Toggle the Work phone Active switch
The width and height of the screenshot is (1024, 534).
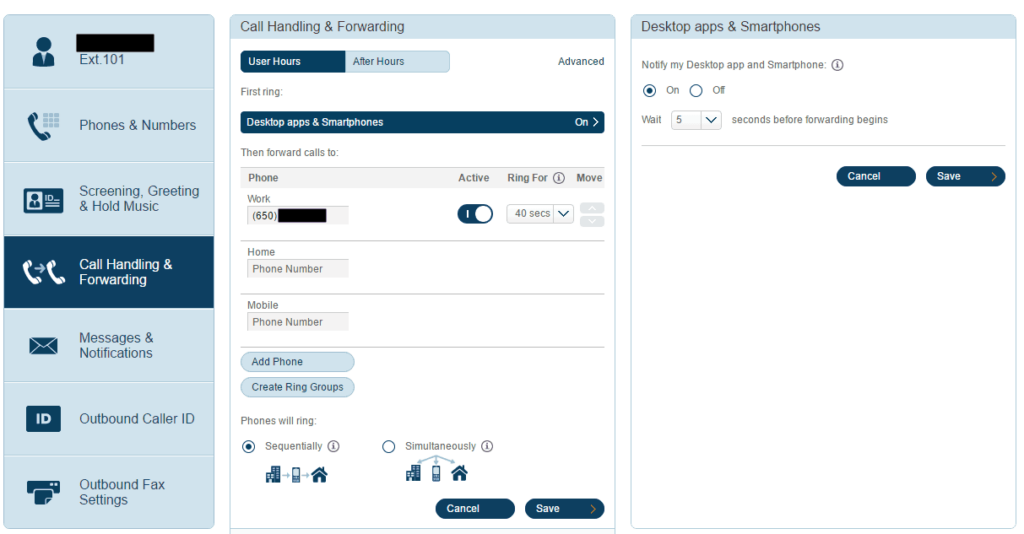475,214
